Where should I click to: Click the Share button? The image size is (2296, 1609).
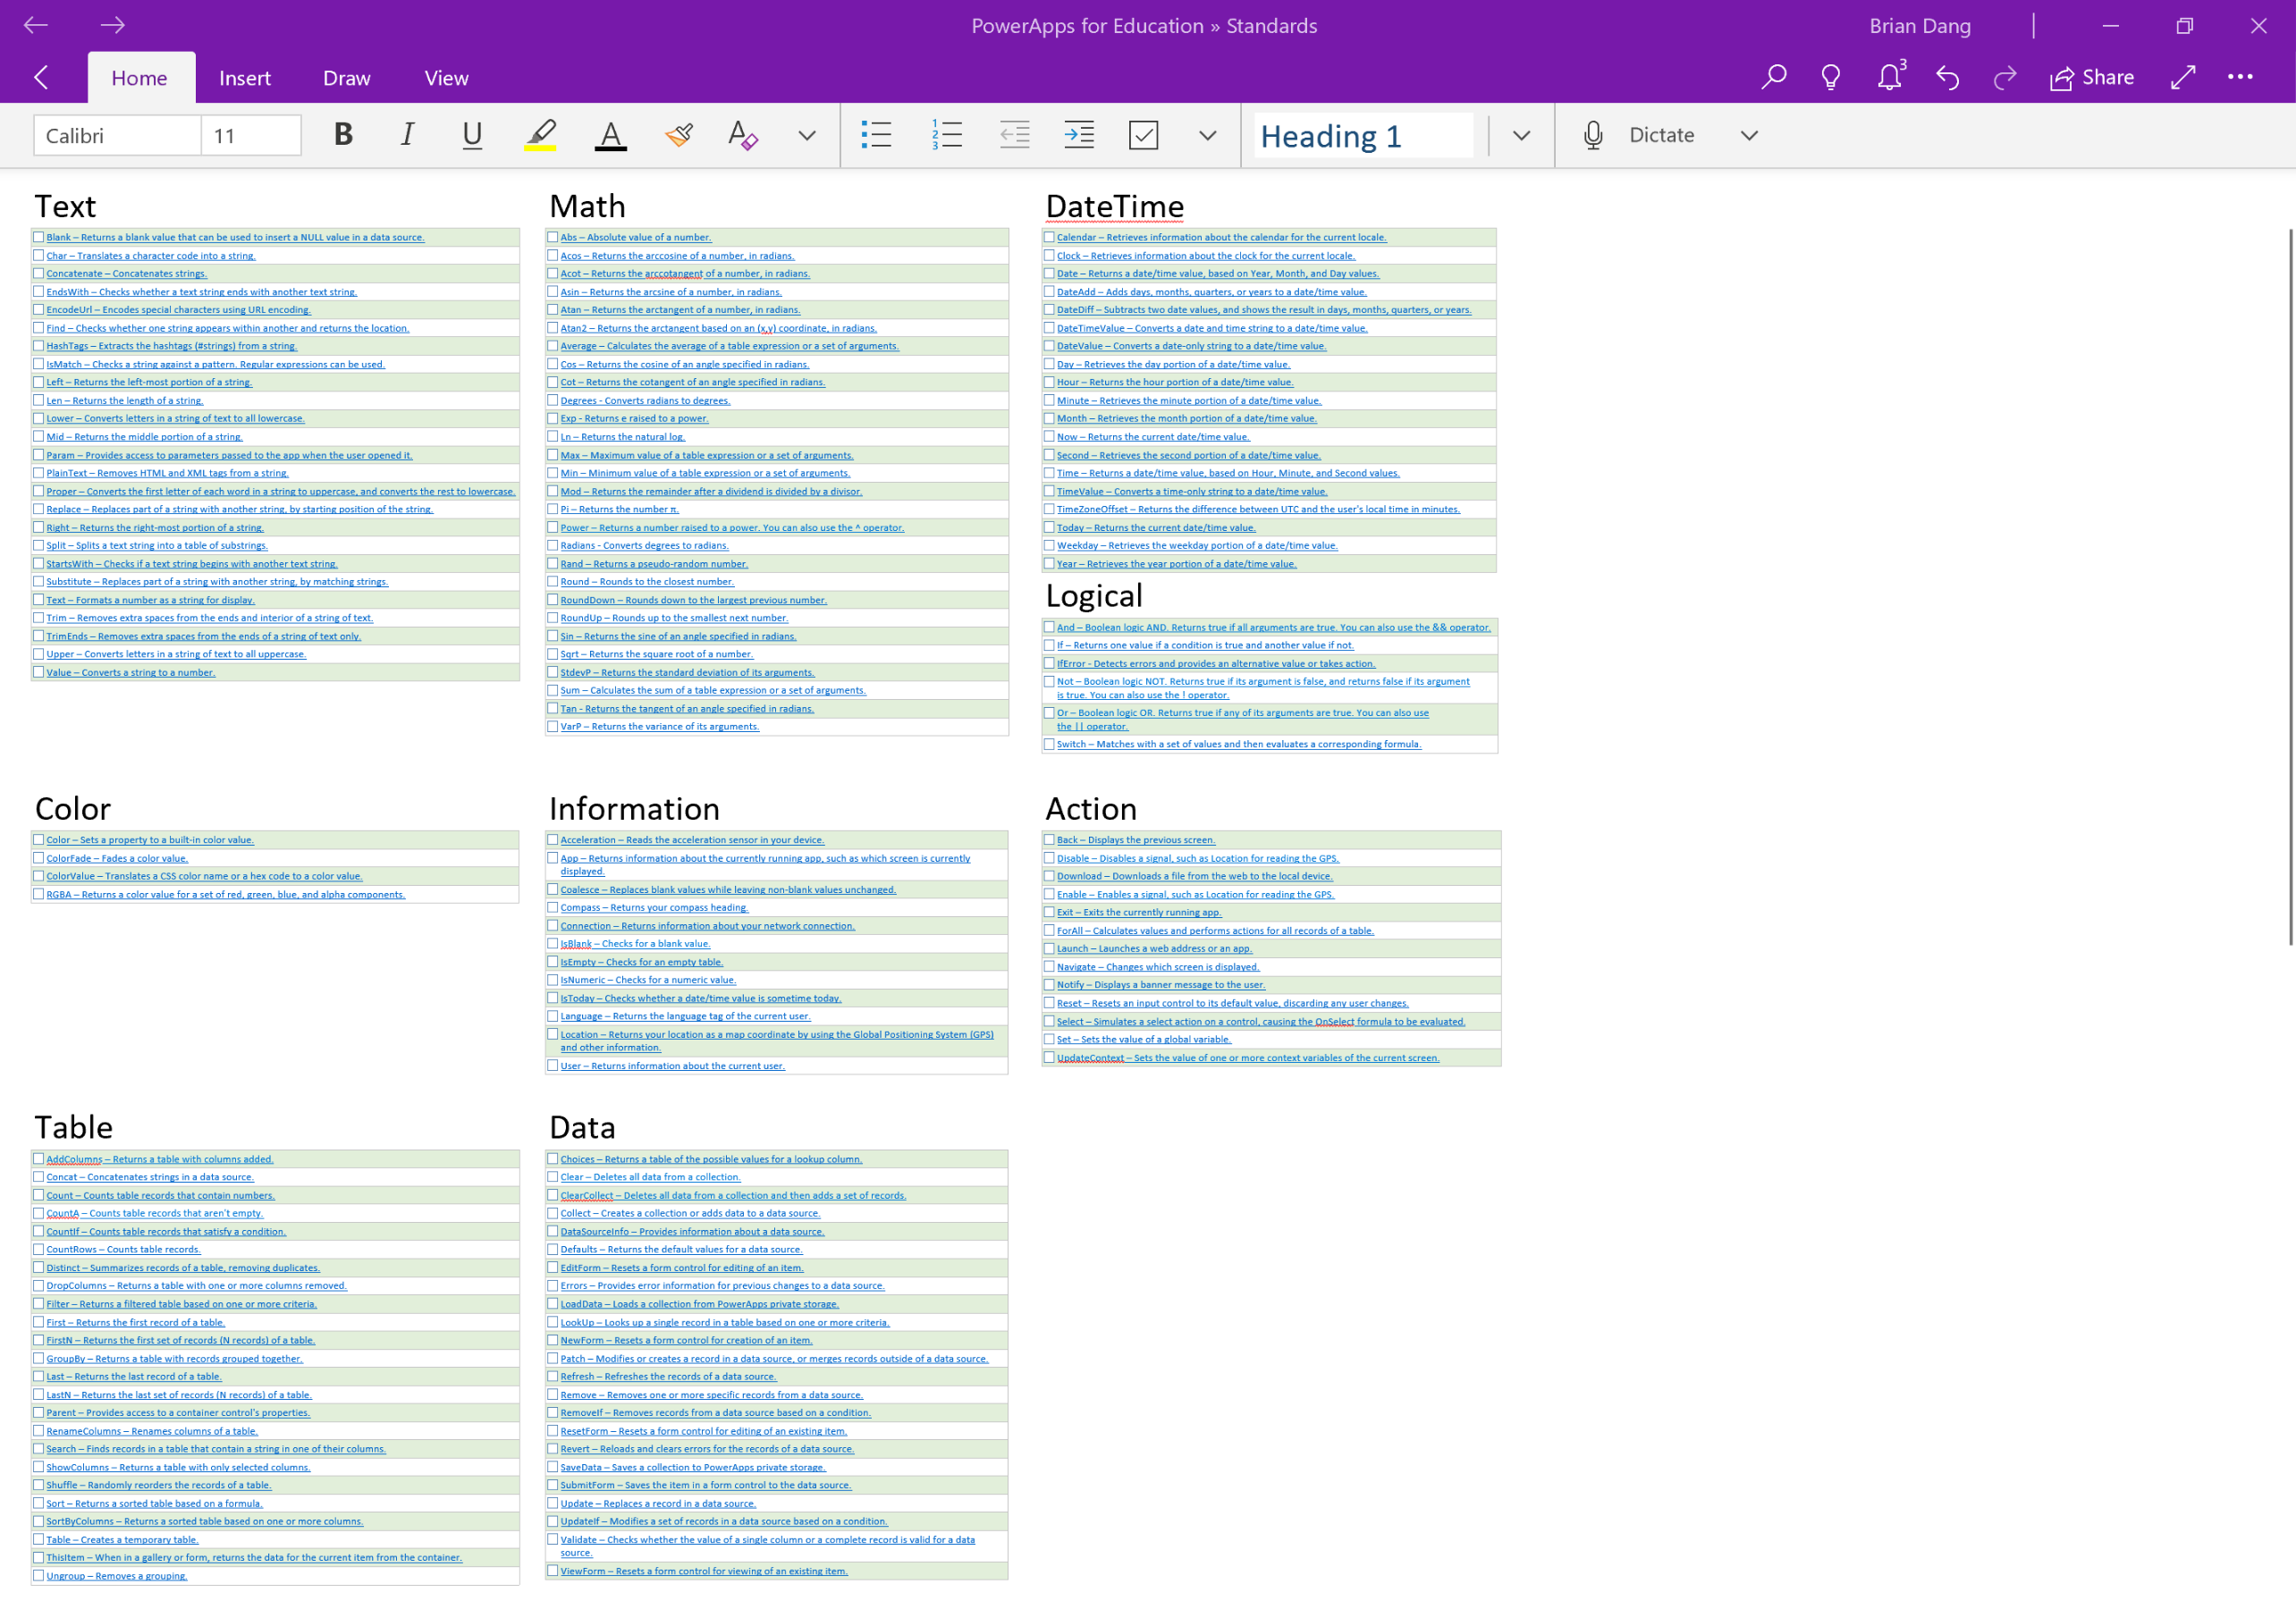tap(2092, 78)
